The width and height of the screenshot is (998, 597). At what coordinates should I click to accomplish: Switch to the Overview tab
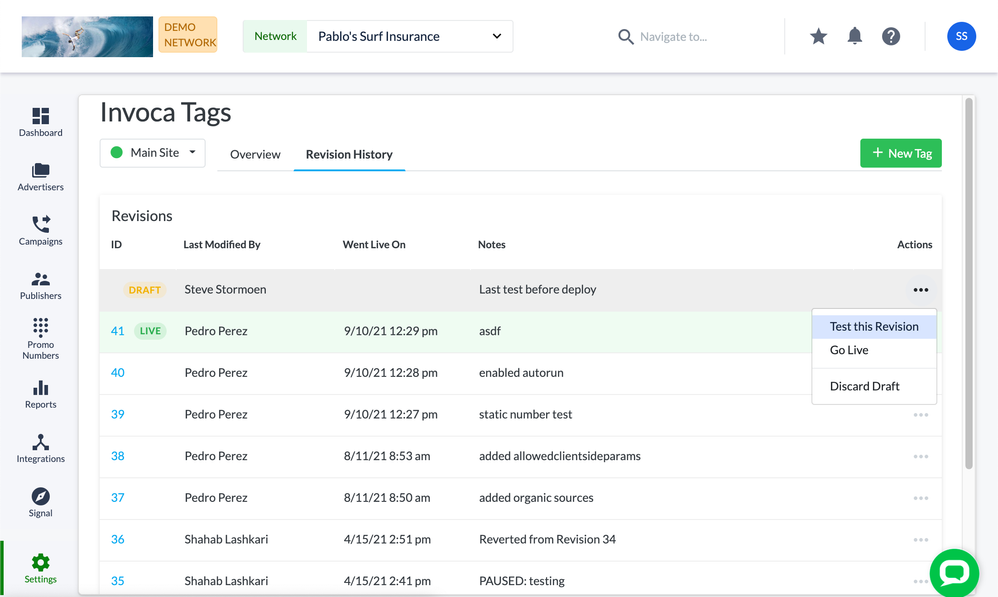point(255,154)
